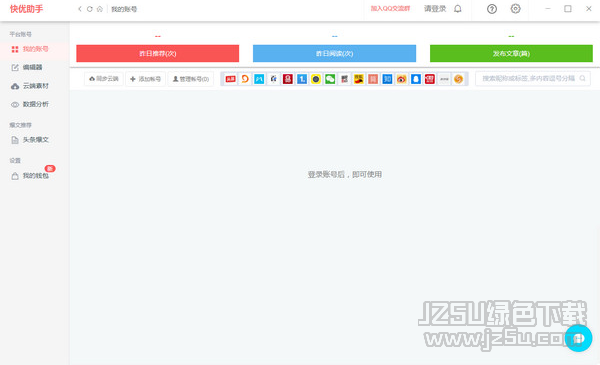
Task: Open the 管理账号(0) button
Action: click(191, 79)
